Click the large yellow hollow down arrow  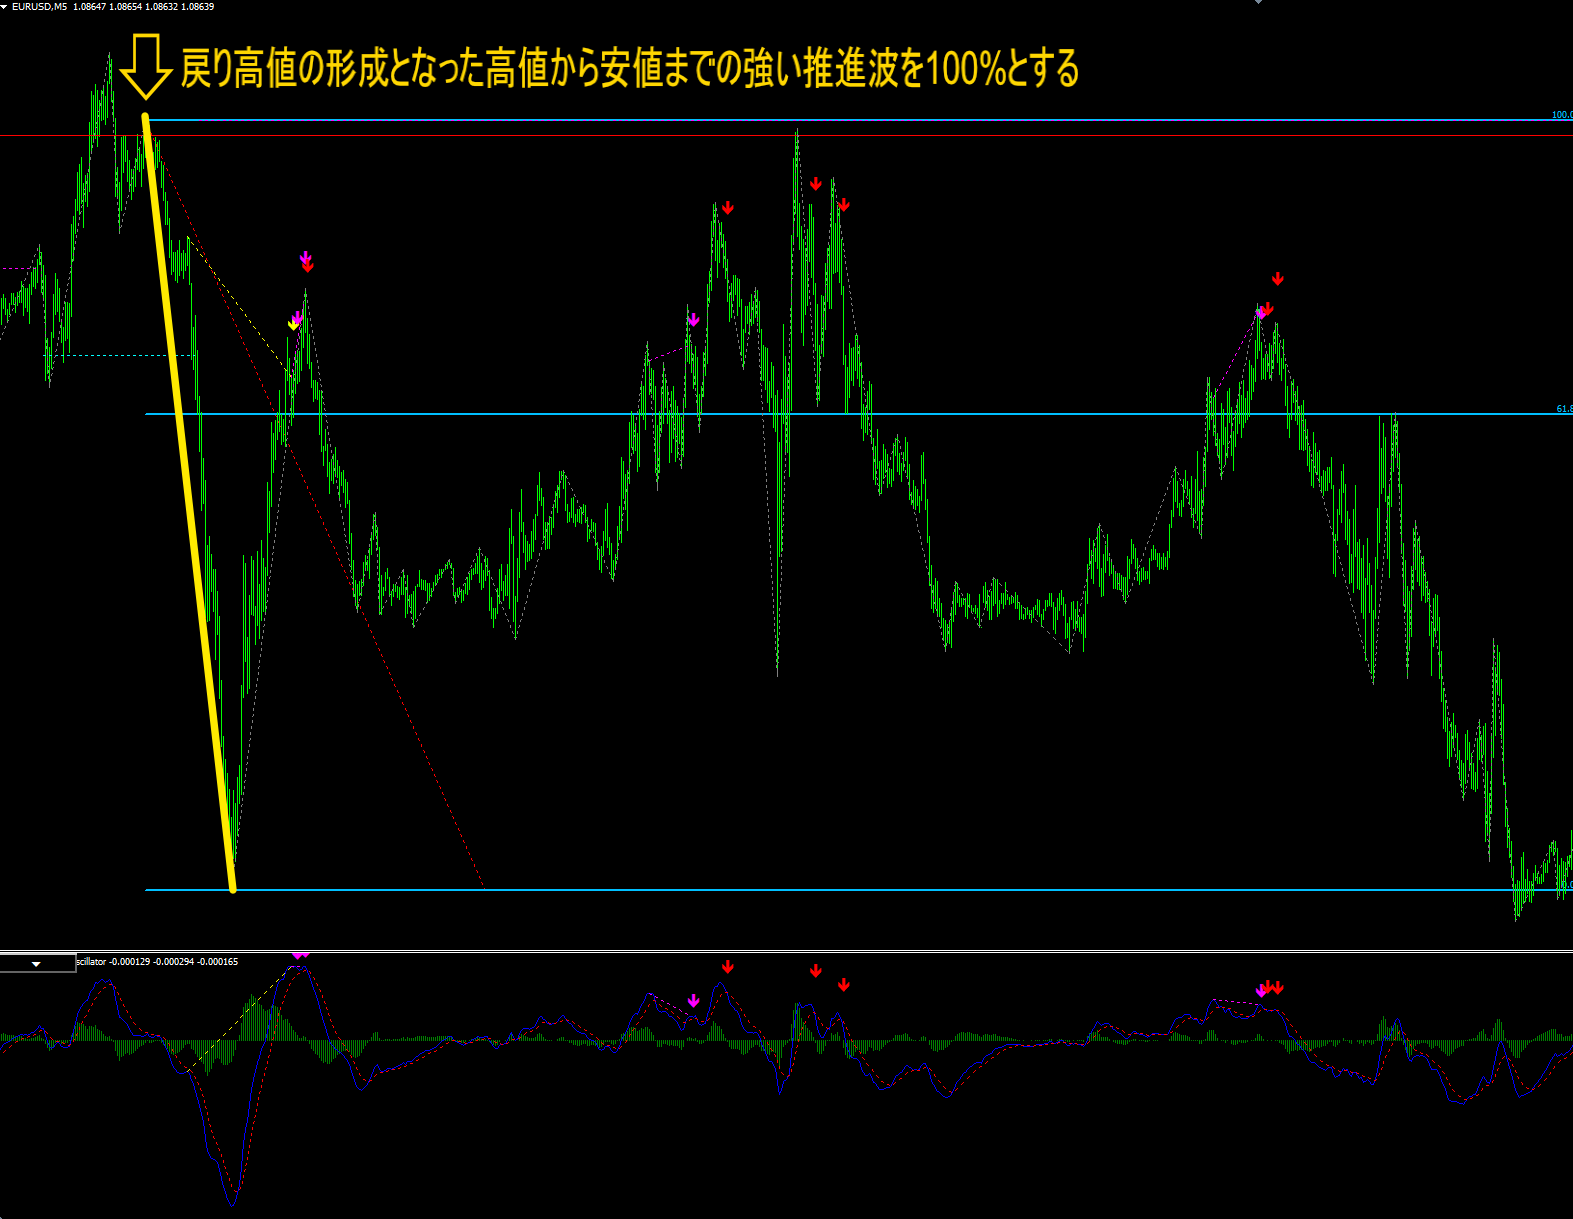pyautogui.click(x=146, y=68)
